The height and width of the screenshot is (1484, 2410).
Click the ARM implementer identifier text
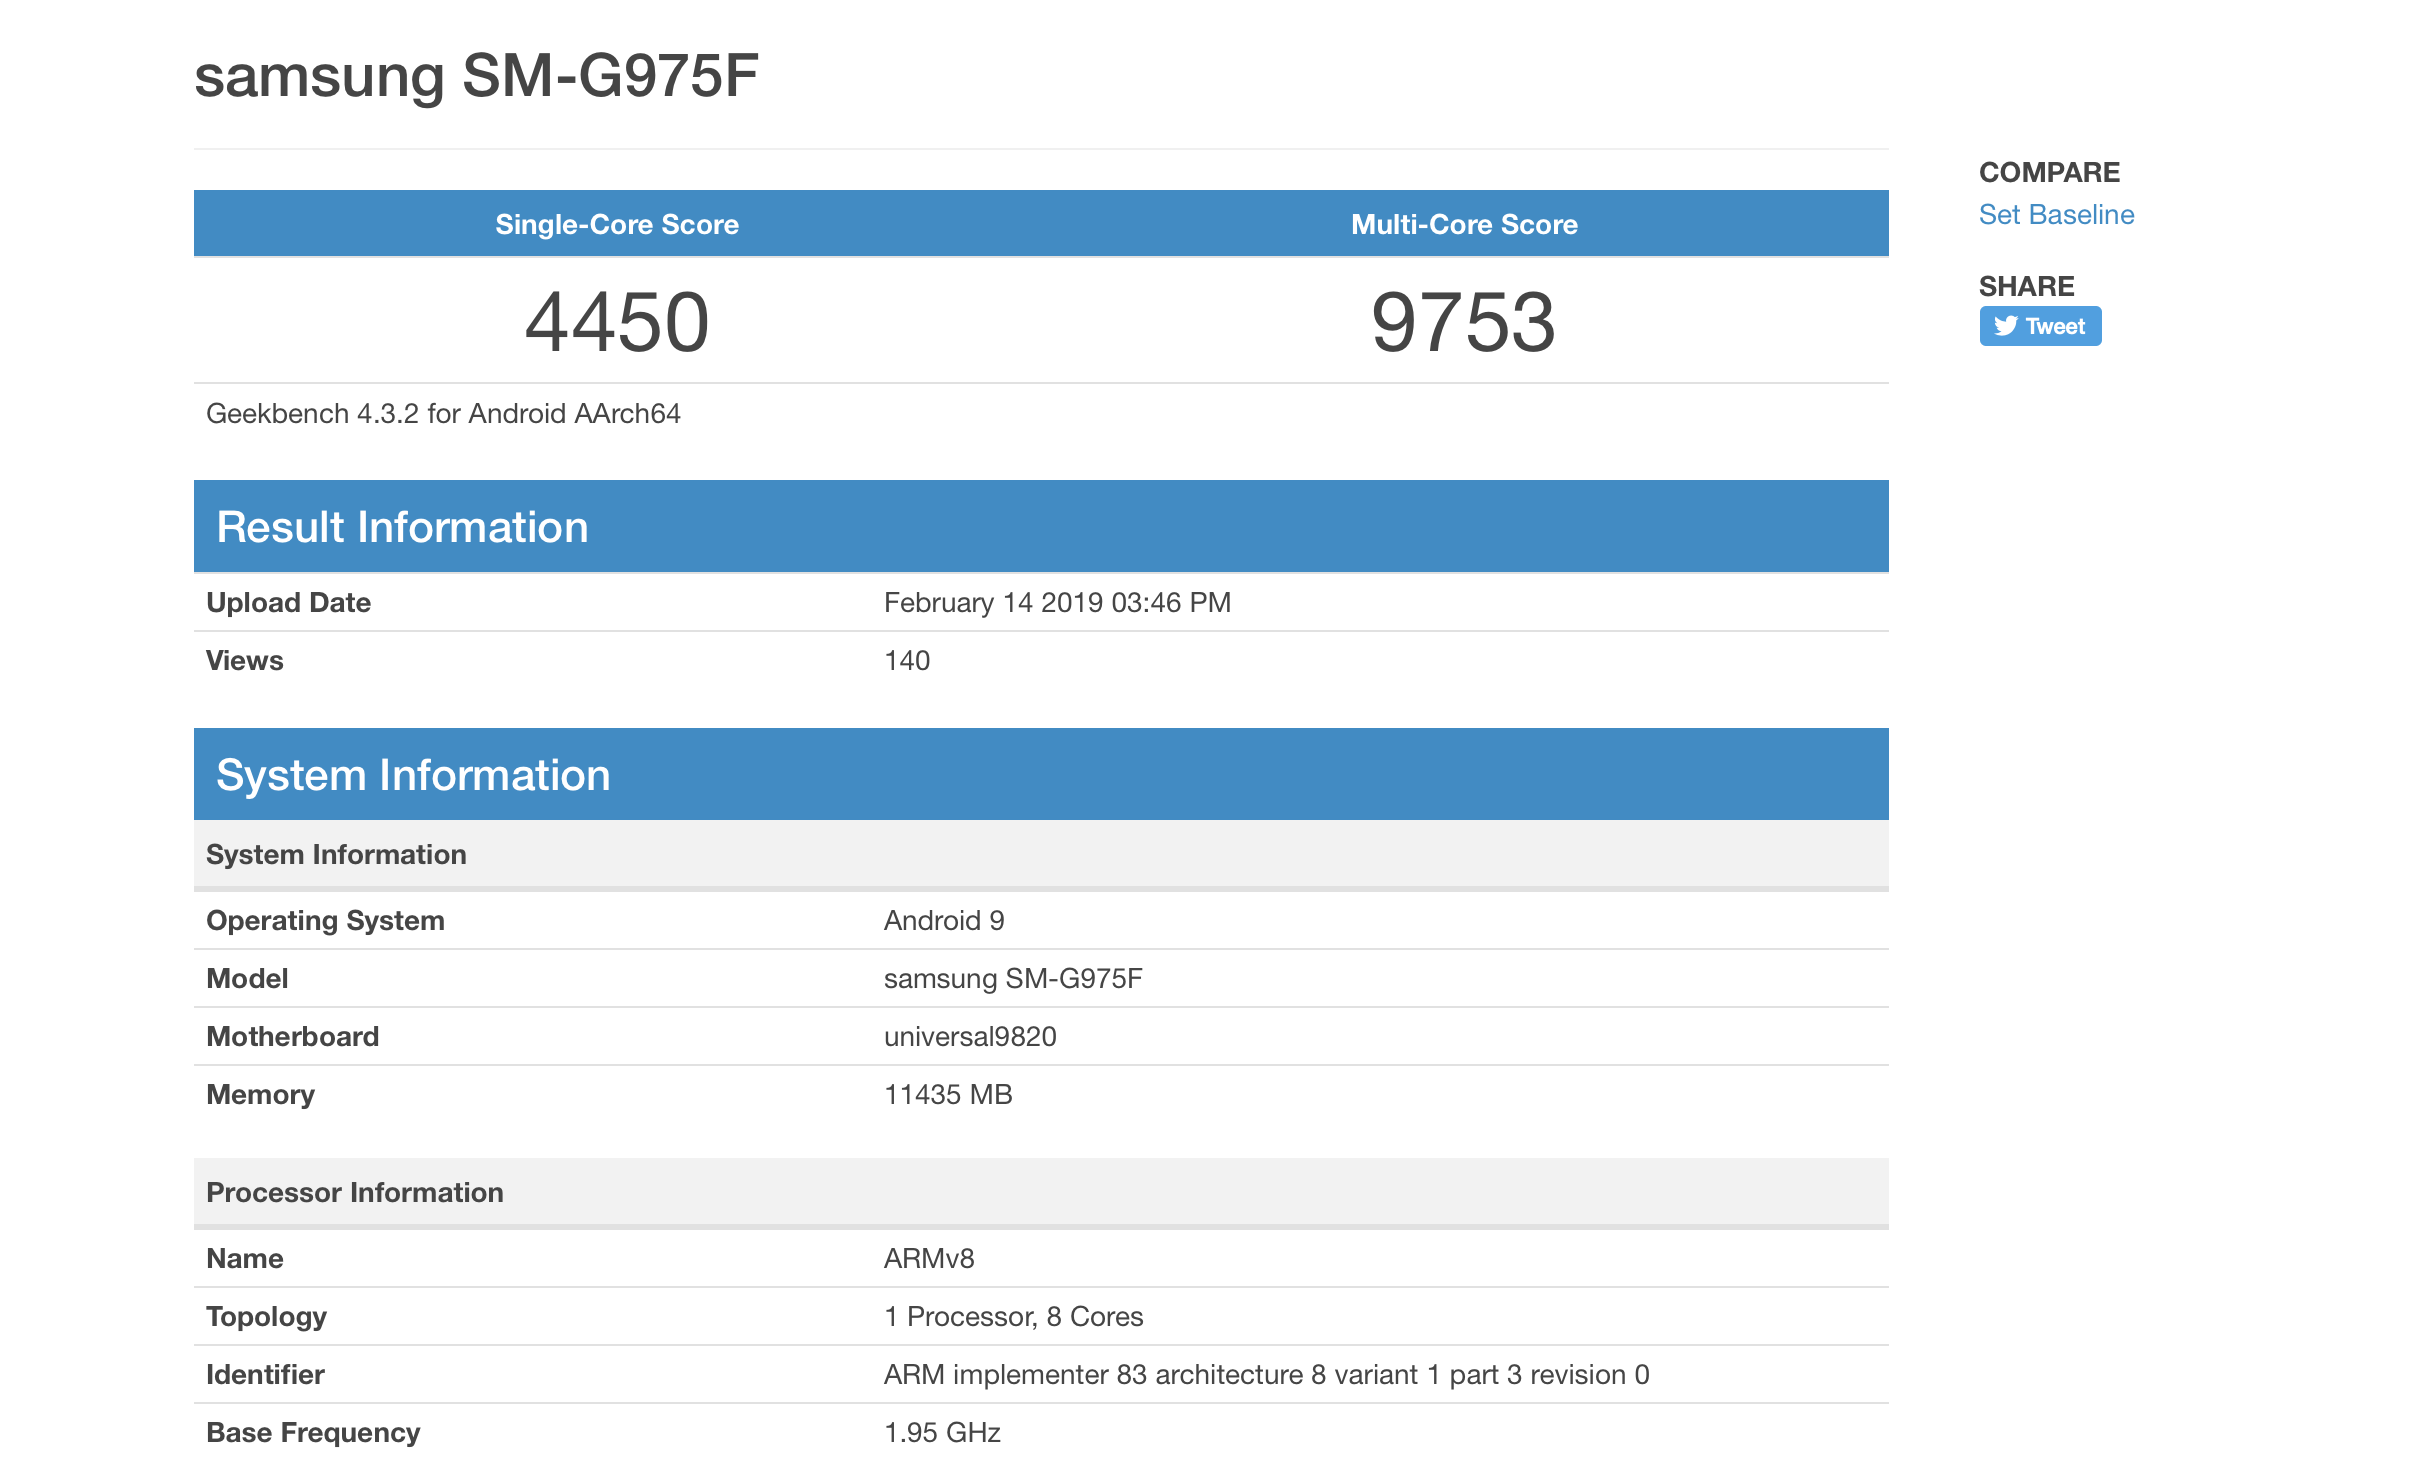tap(1266, 1375)
